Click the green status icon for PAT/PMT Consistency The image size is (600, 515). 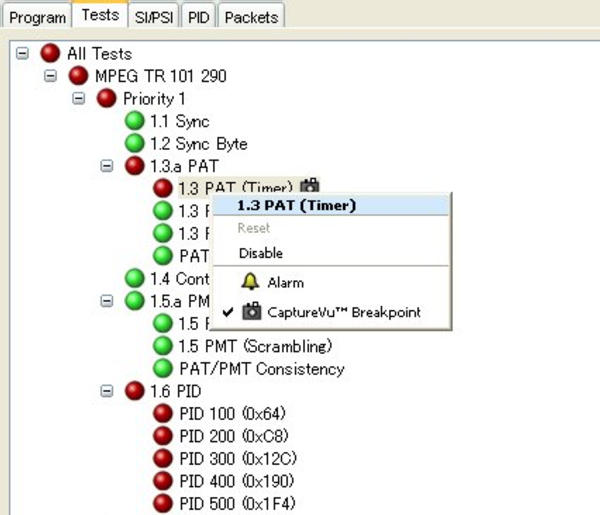163,369
